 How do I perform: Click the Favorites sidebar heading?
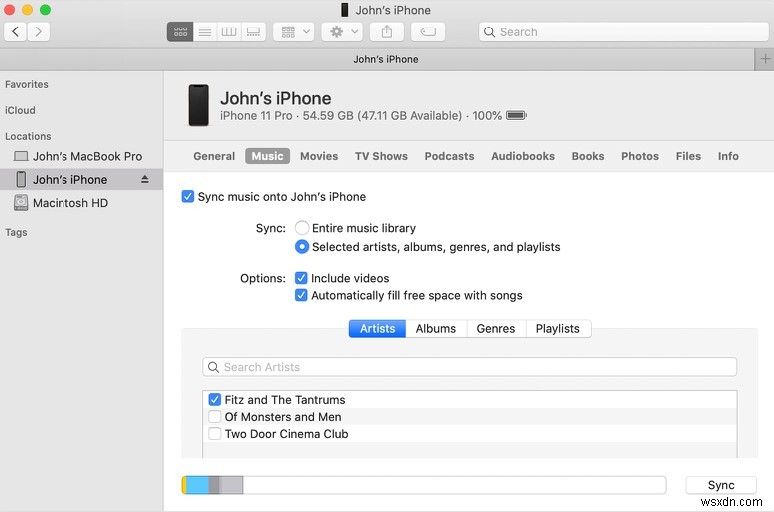pos(27,84)
